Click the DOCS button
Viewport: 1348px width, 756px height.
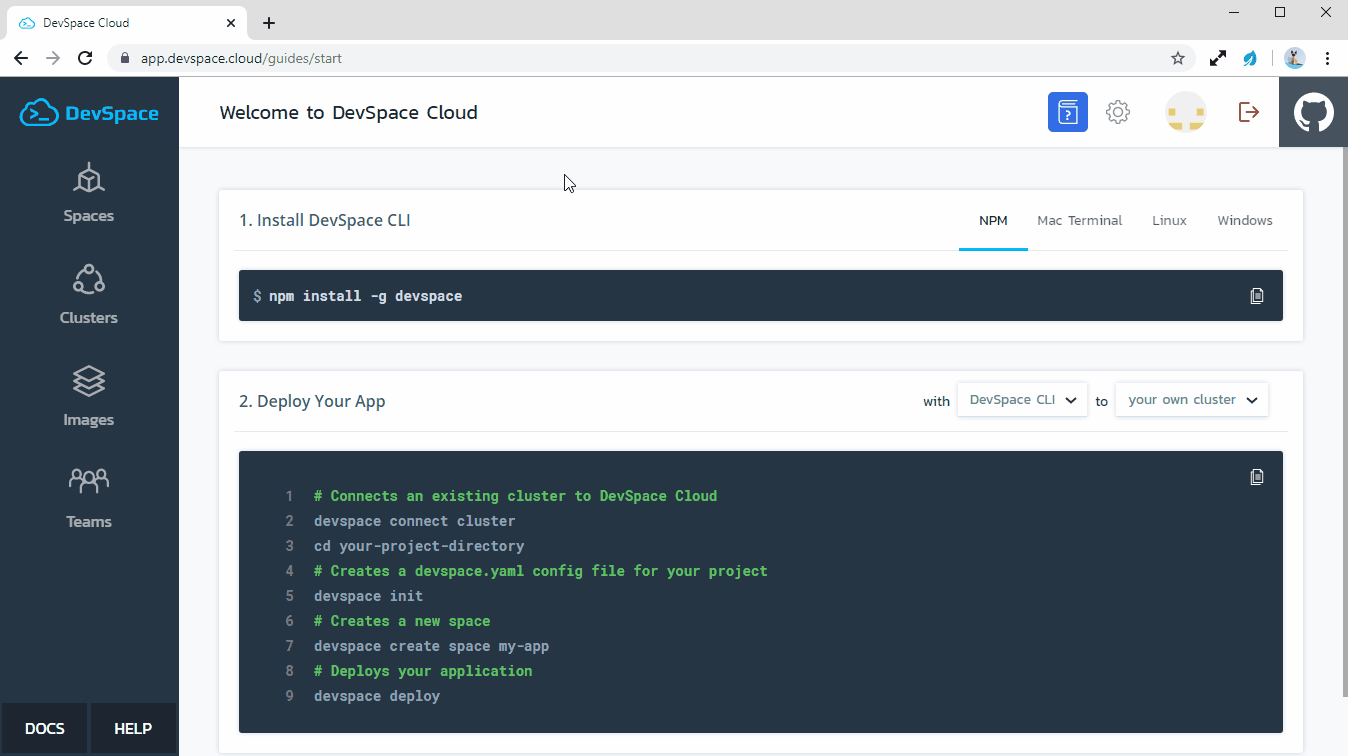(x=45, y=728)
